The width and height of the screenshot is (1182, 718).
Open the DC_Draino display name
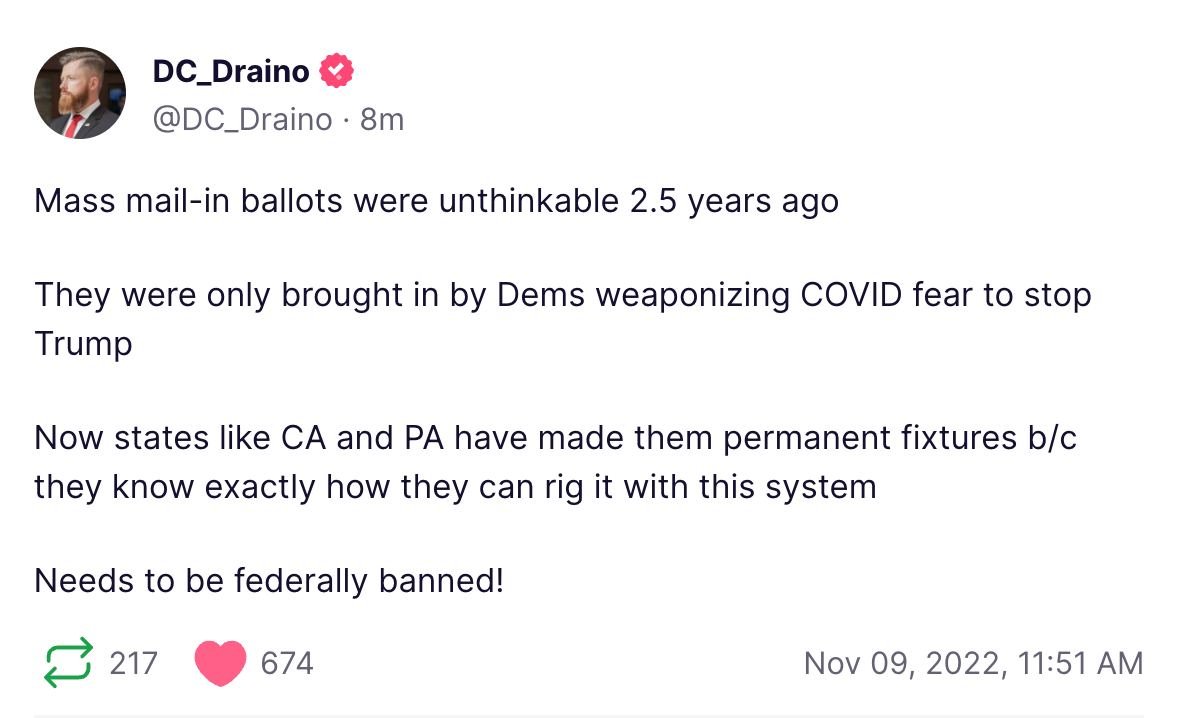[231, 71]
